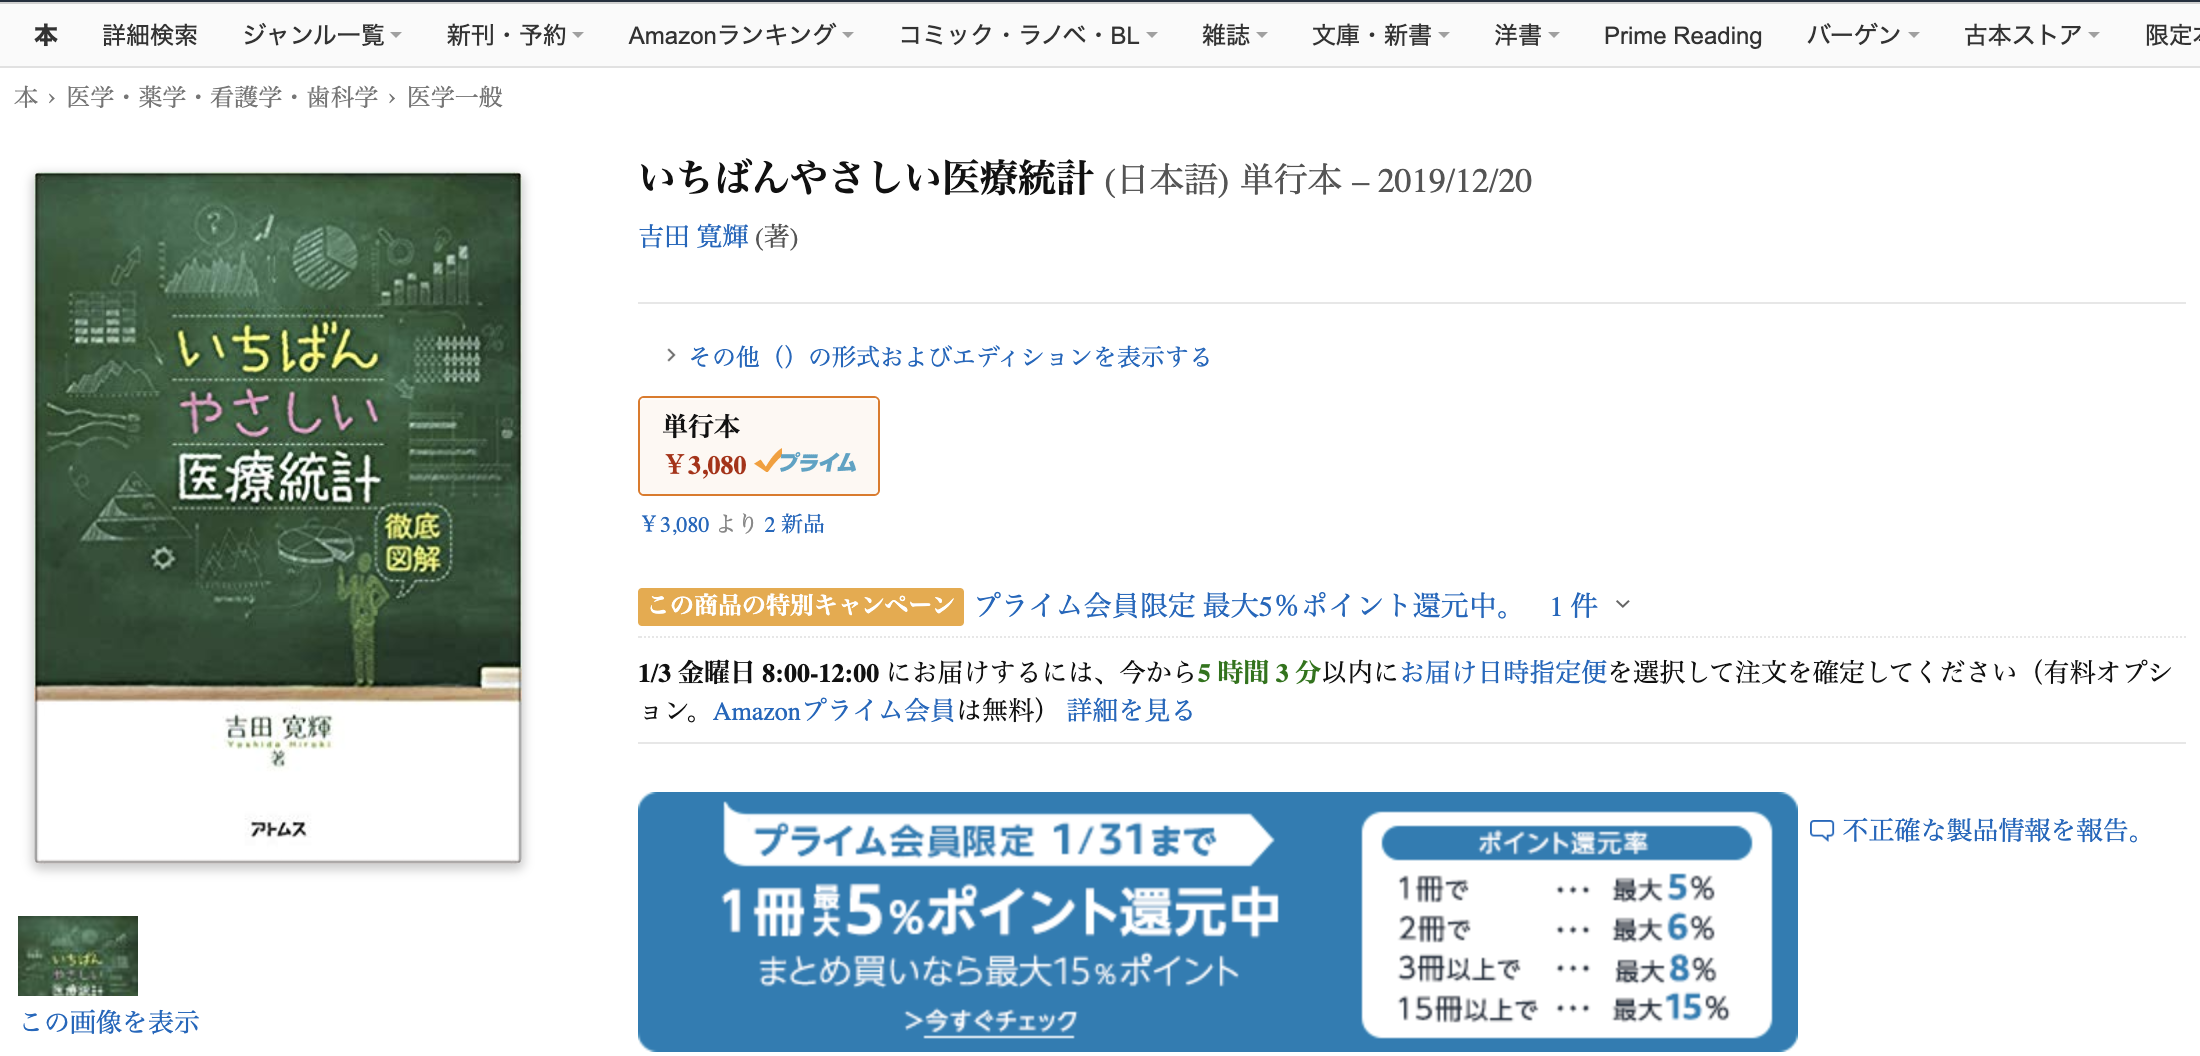The height and width of the screenshot is (1056, 2200).
Task: Select the 単行本 ¥3,080 format button
Action: click(x=759, y=446)
